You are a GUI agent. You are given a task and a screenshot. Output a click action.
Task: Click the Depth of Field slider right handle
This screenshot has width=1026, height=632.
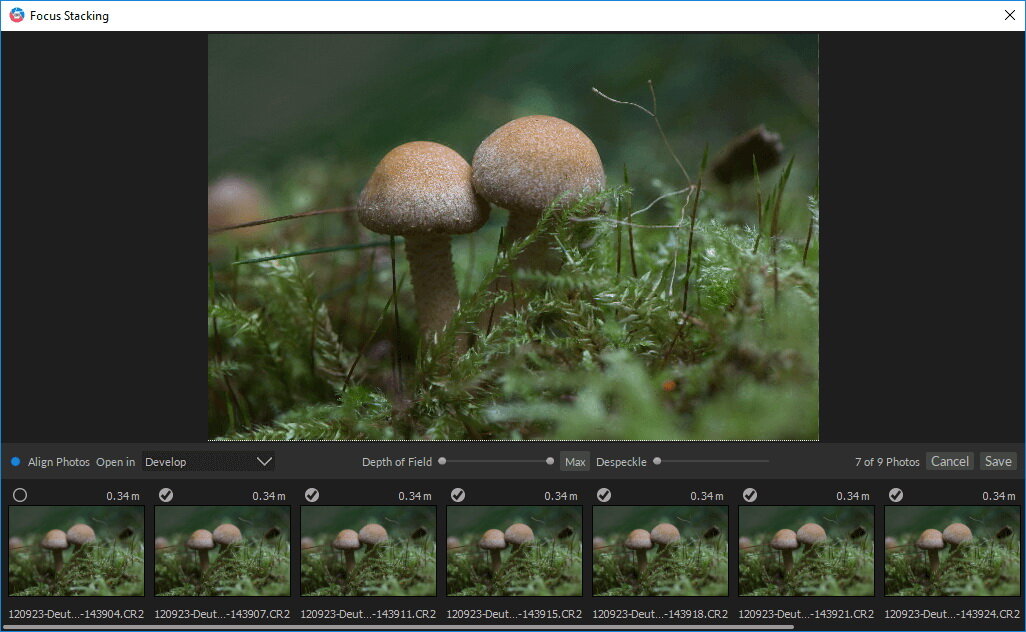(550, 461)
